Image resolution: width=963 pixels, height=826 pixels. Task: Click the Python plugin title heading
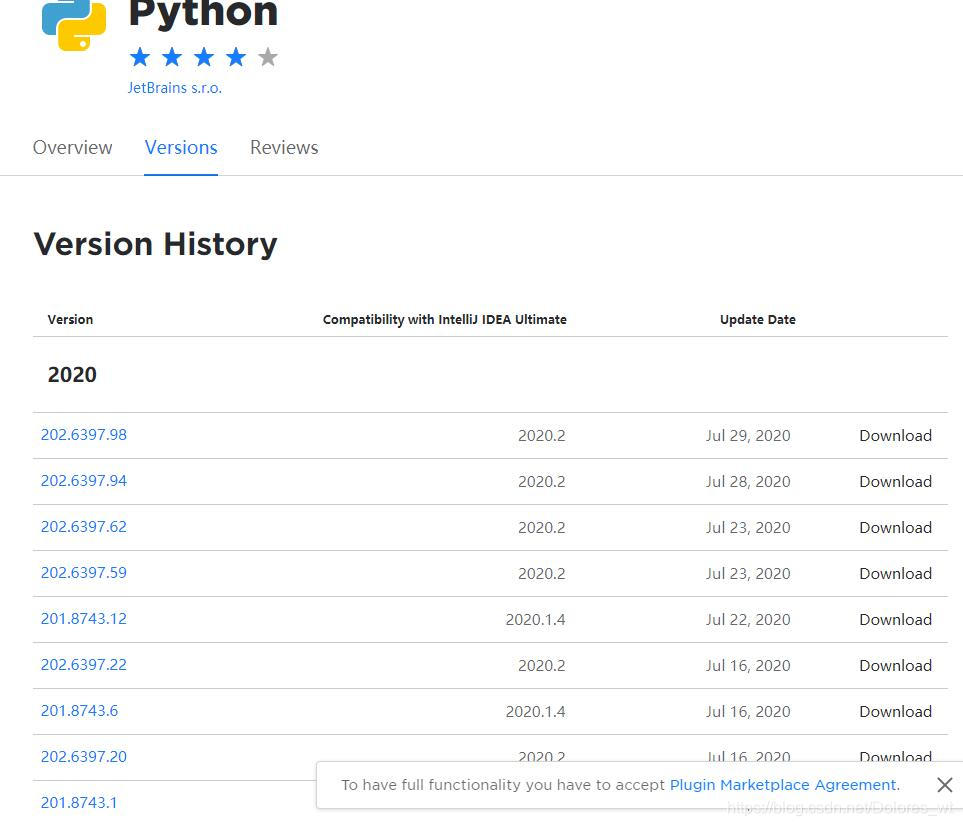203,14
